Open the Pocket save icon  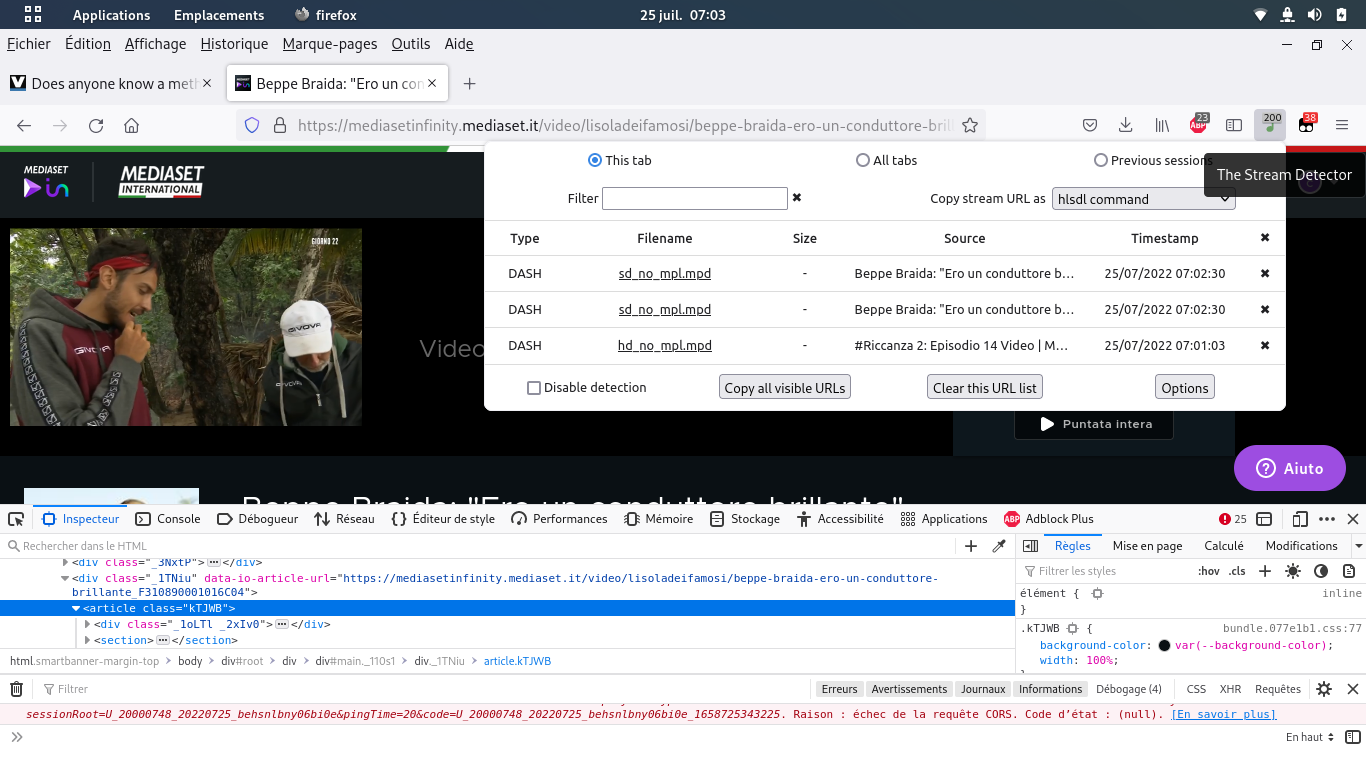(x=1090, y=125)
